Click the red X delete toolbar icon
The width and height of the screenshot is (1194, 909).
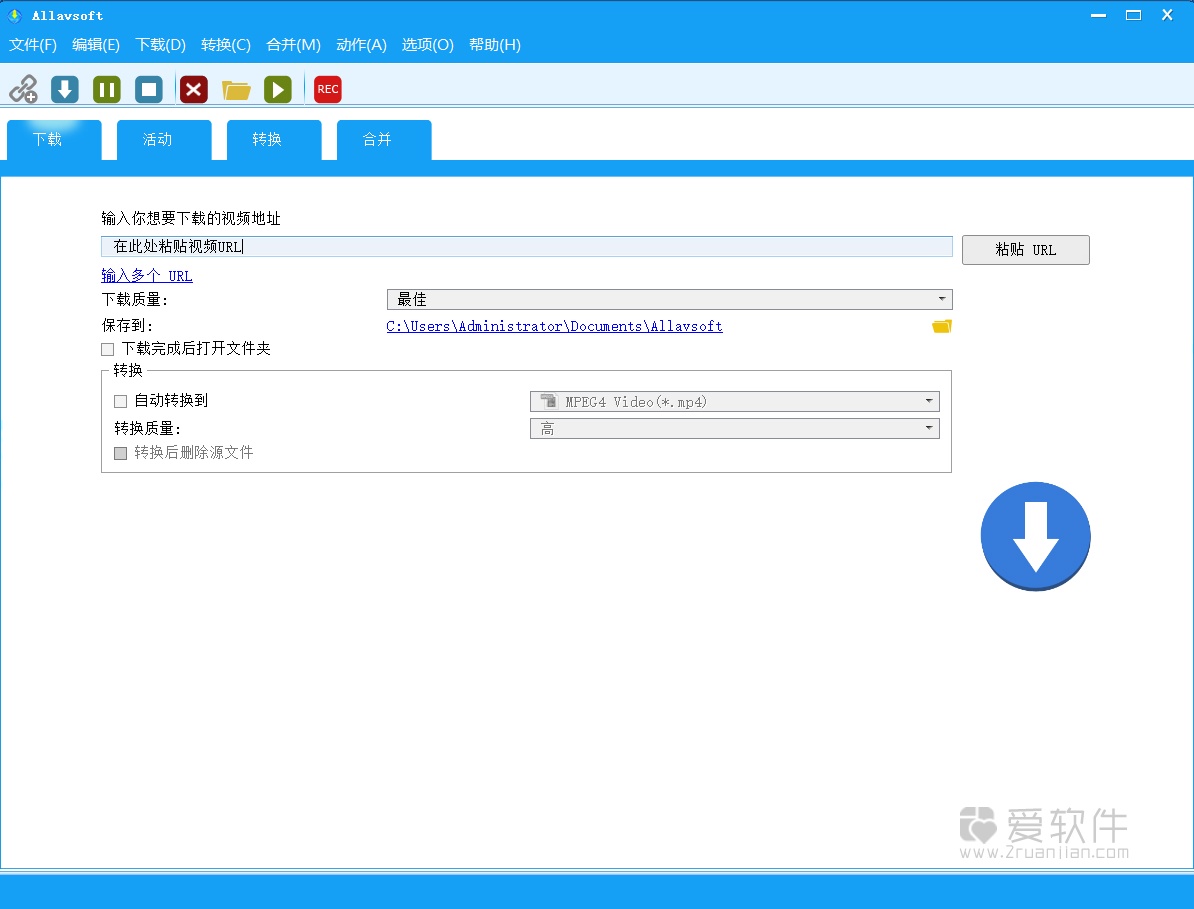(194, 89)
